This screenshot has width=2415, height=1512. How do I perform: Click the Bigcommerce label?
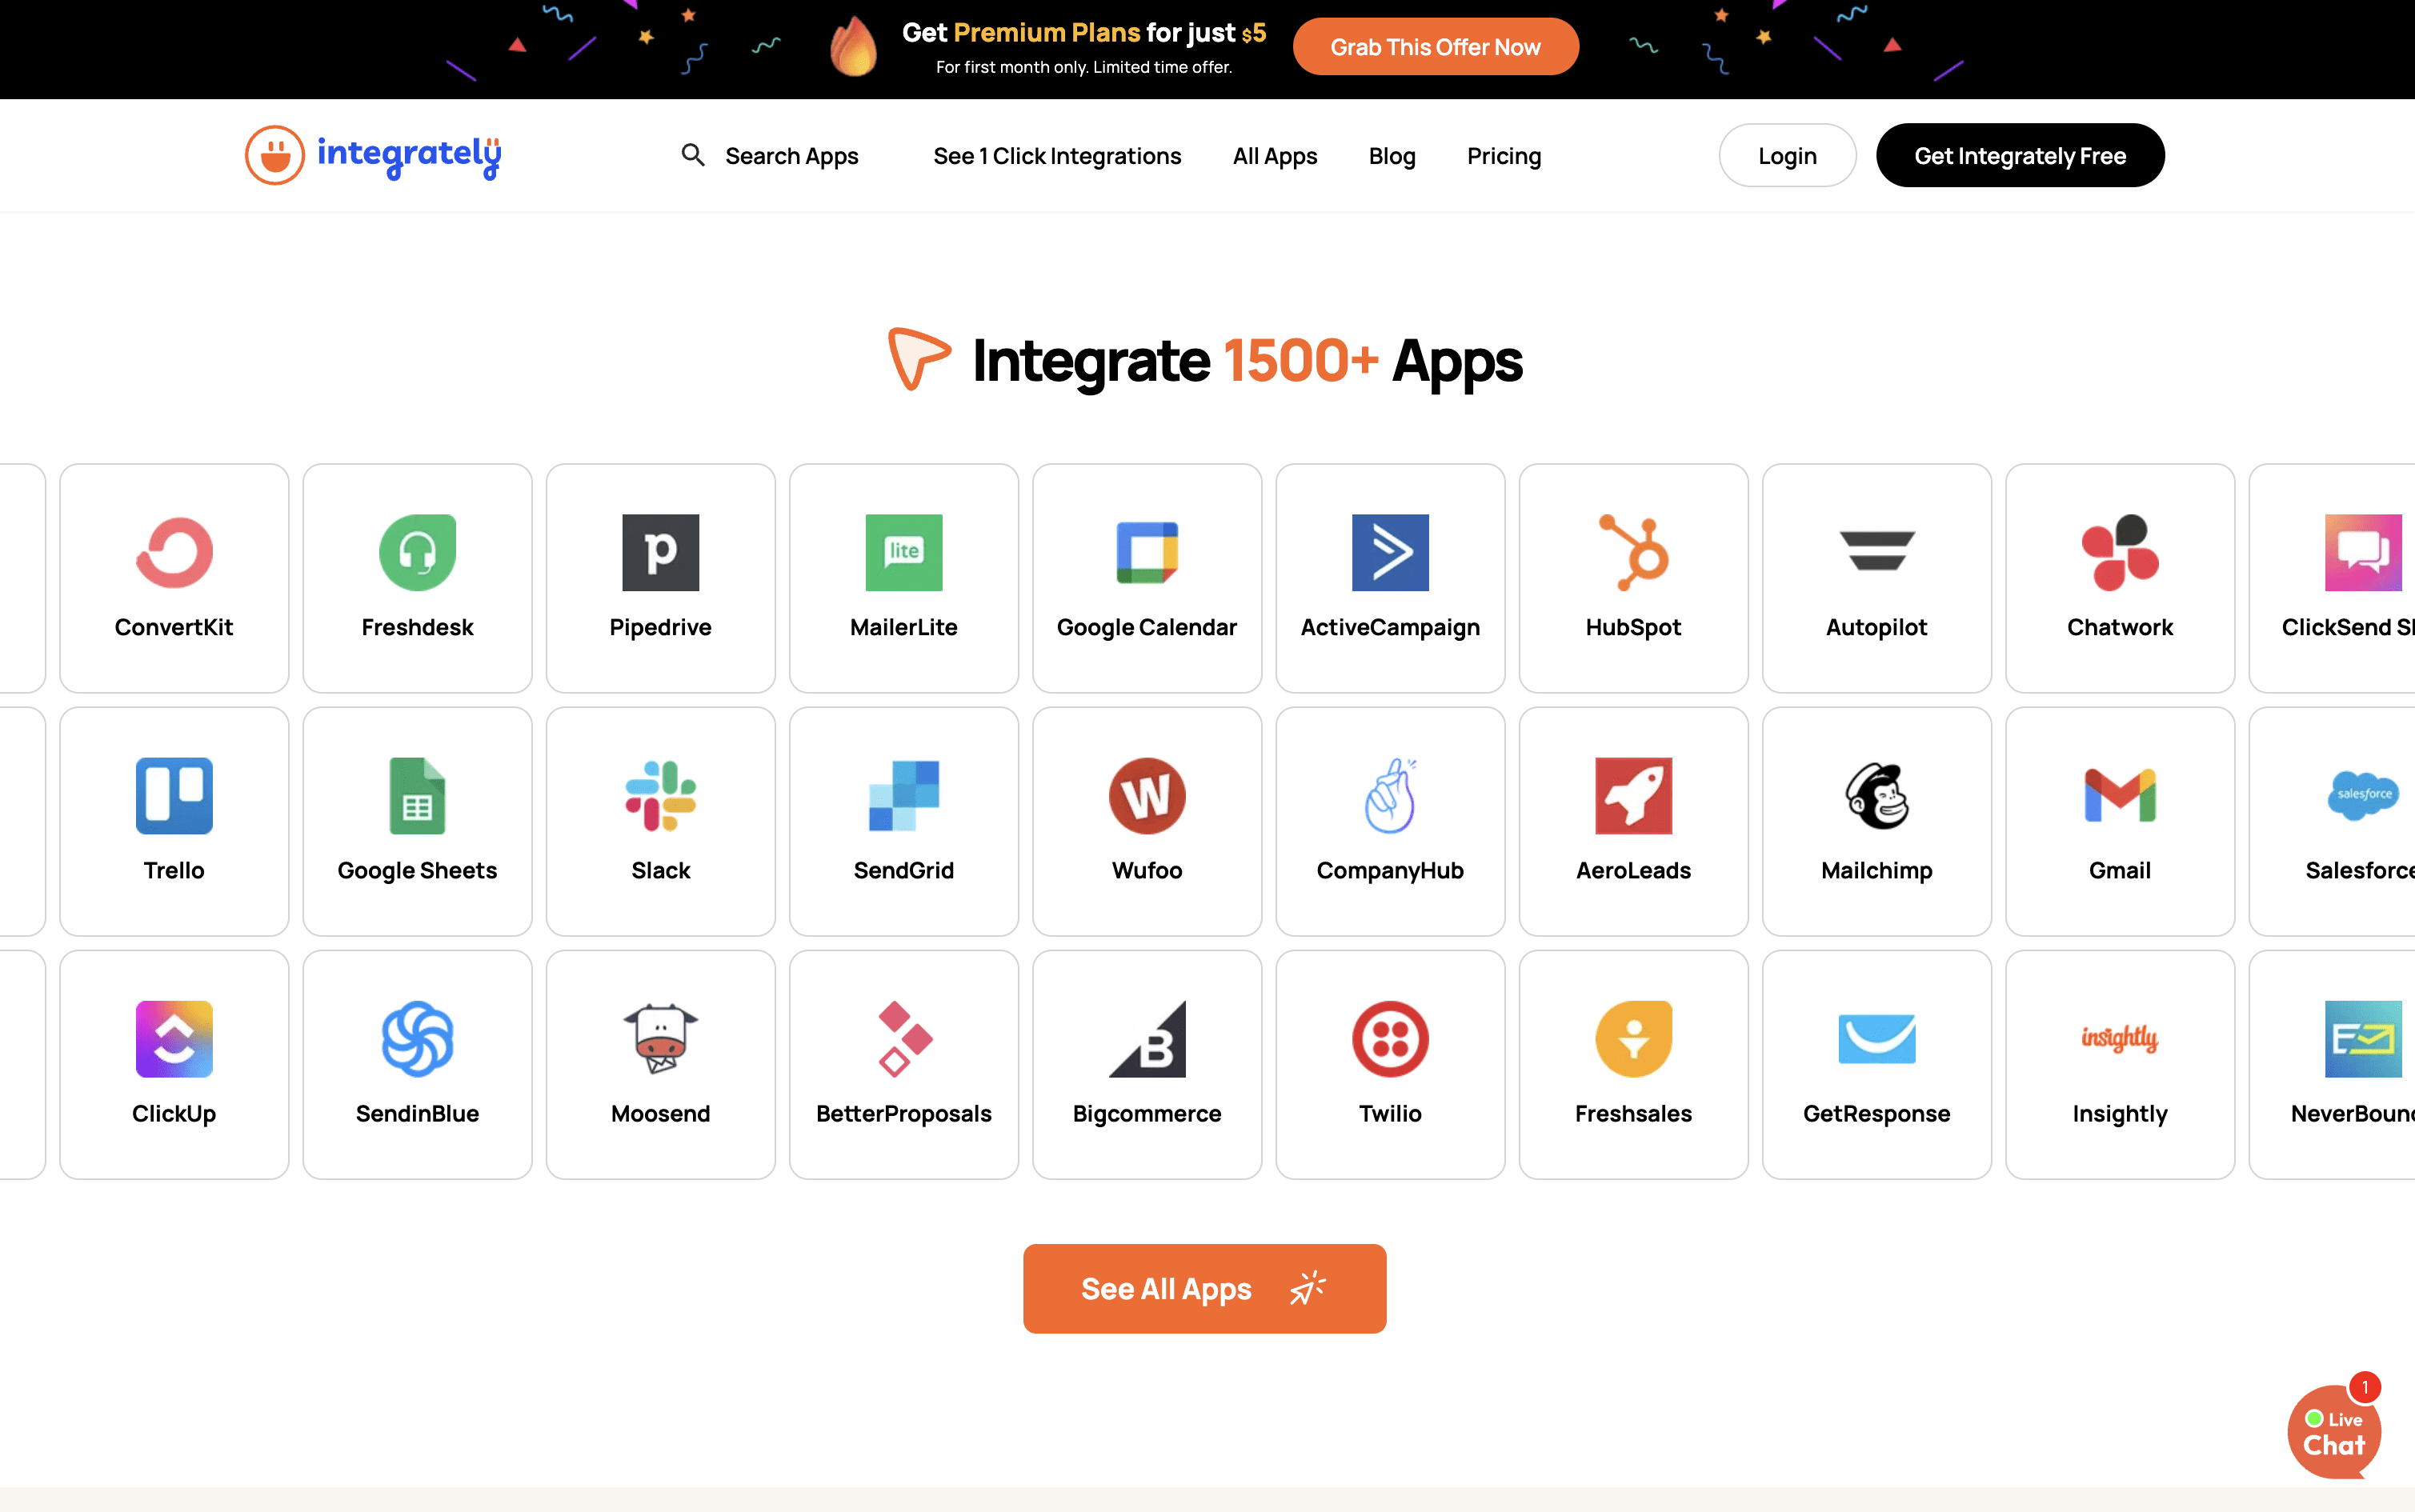pos(1147,1113)
